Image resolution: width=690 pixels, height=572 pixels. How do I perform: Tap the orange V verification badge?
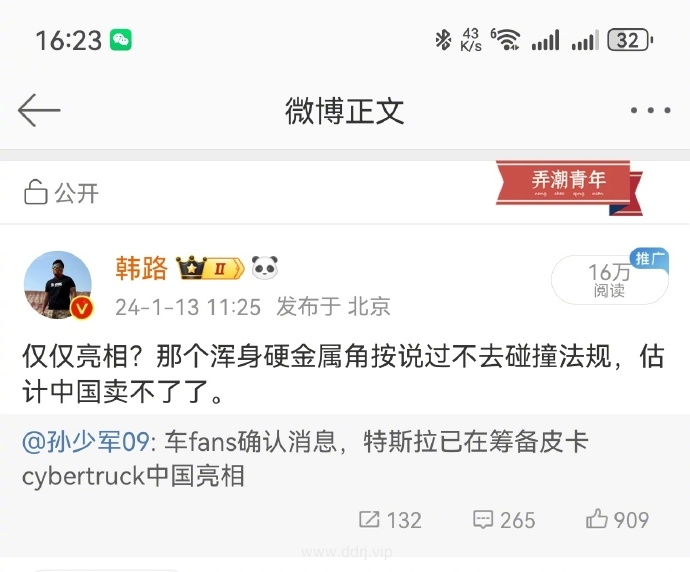(82, 308)
